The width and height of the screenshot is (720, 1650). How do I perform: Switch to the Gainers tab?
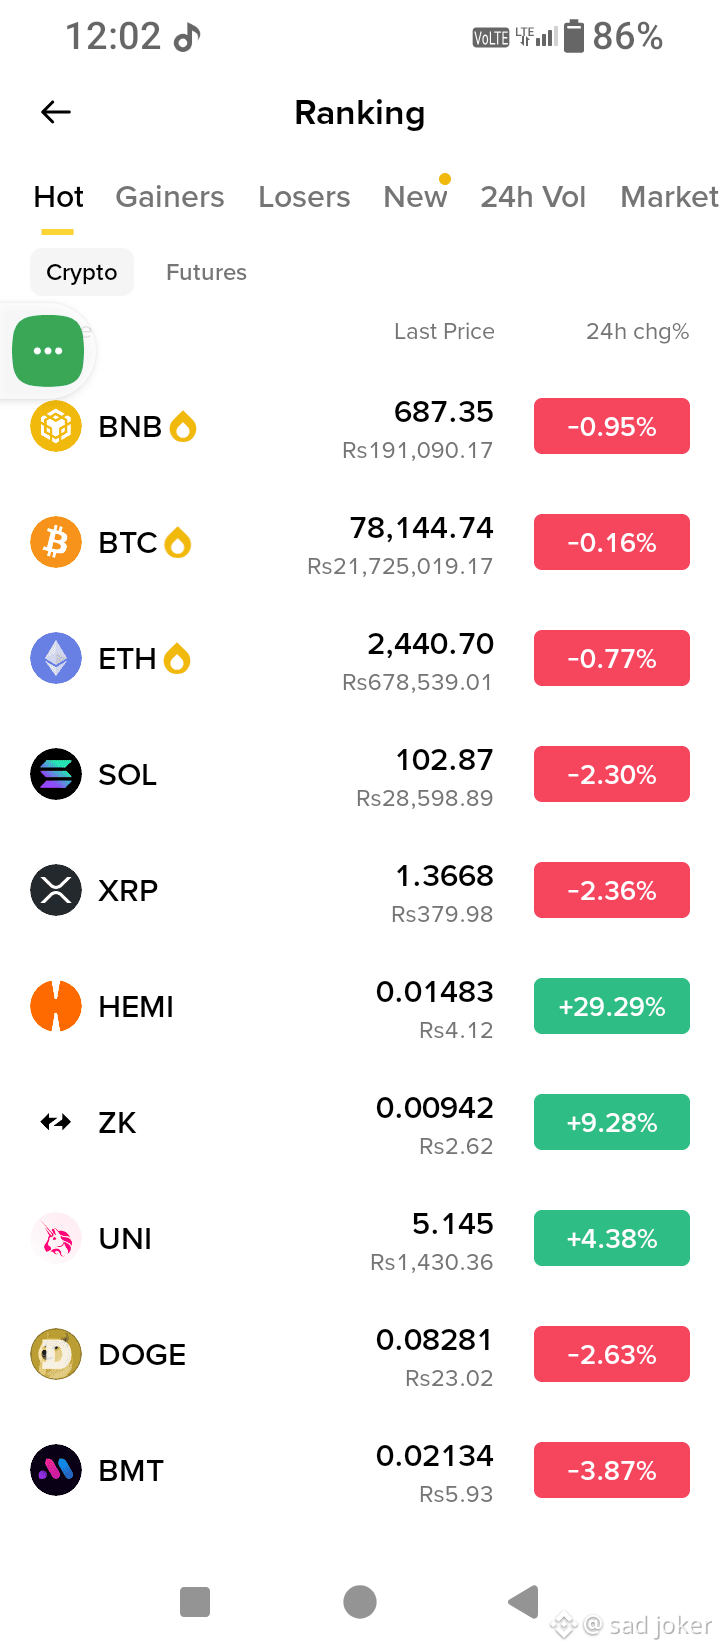170,197
